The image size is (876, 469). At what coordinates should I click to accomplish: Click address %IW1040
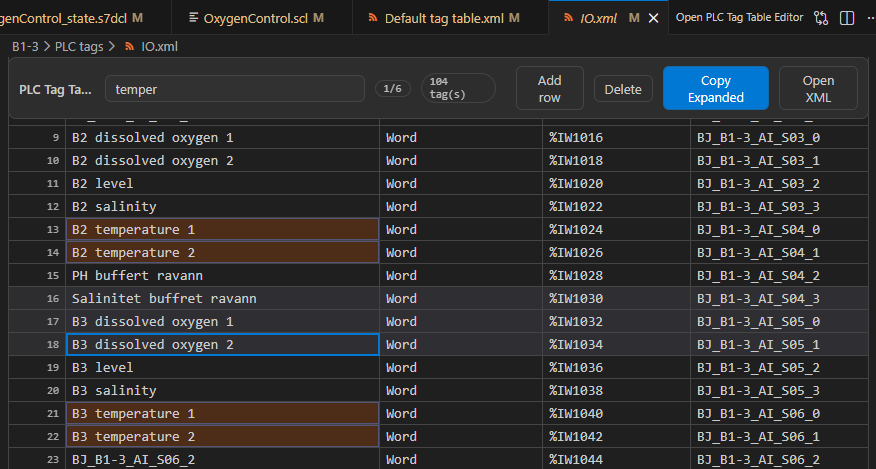pyautogui.click(x=575, y=414)
